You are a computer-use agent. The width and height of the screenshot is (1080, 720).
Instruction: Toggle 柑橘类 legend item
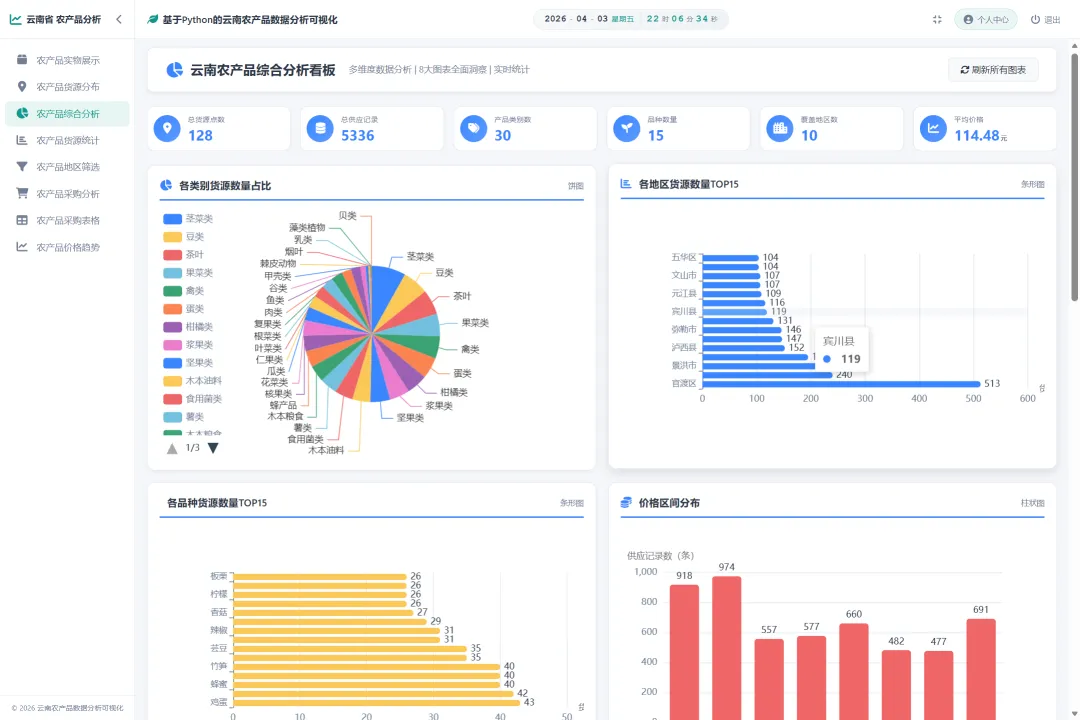click(x=188, y=327)
